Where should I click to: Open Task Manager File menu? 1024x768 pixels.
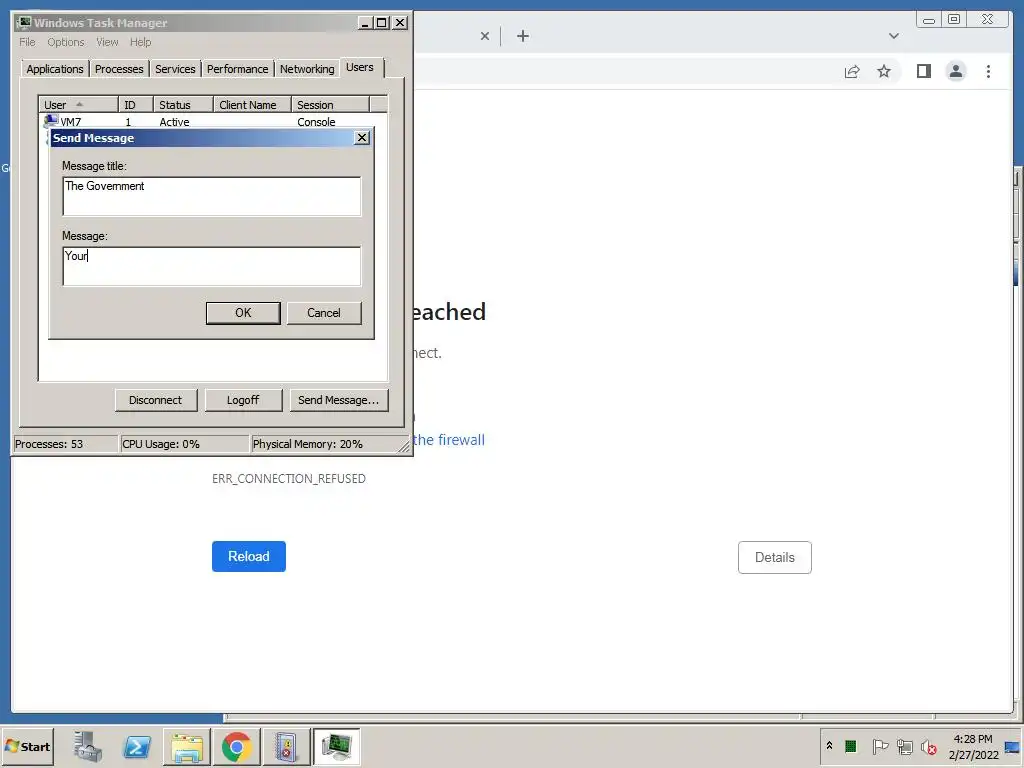coord(27,42)
